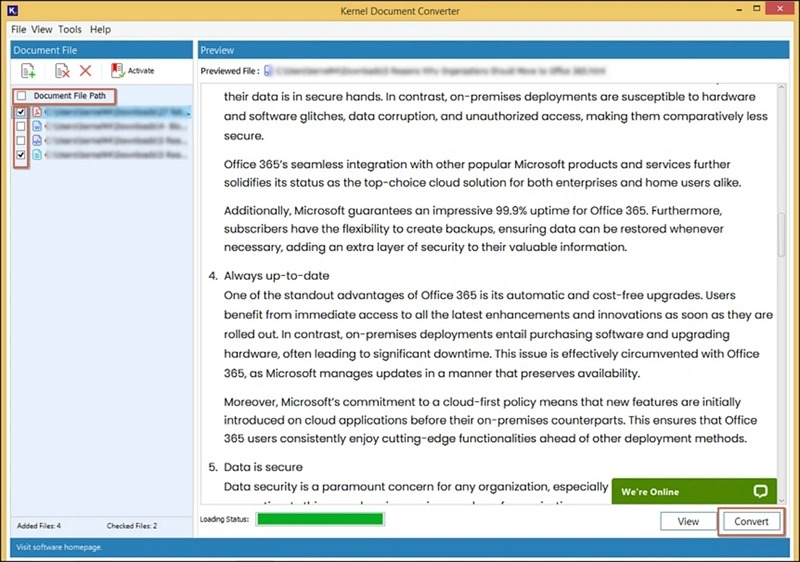
Task: Click the Activate license icon
Action: (x=118, y=71)
